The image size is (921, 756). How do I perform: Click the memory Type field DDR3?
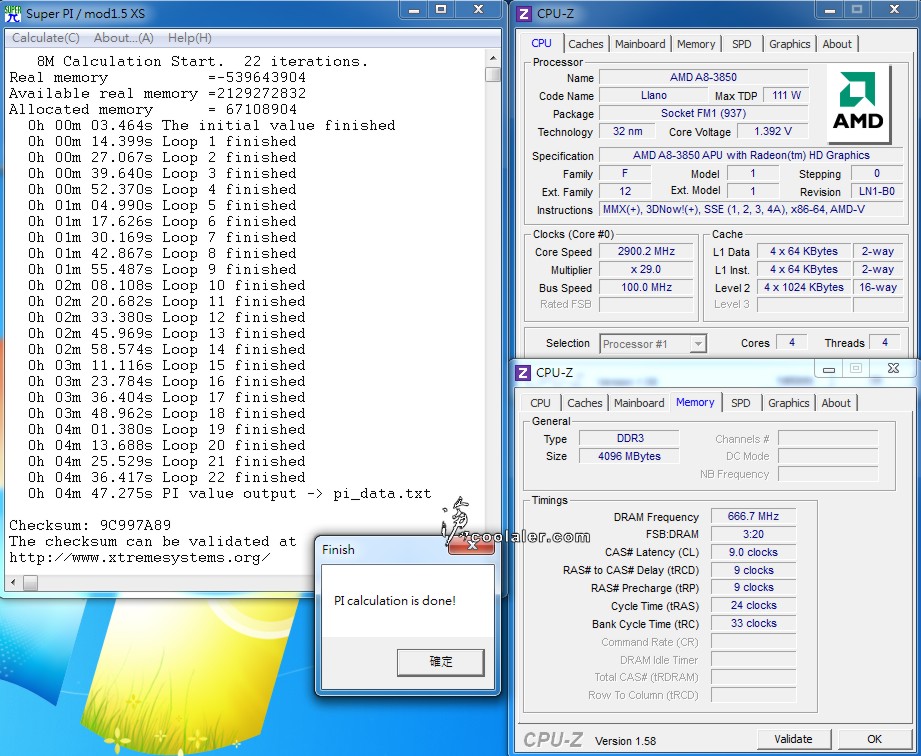pyautogui.click(x=630, y=438)
